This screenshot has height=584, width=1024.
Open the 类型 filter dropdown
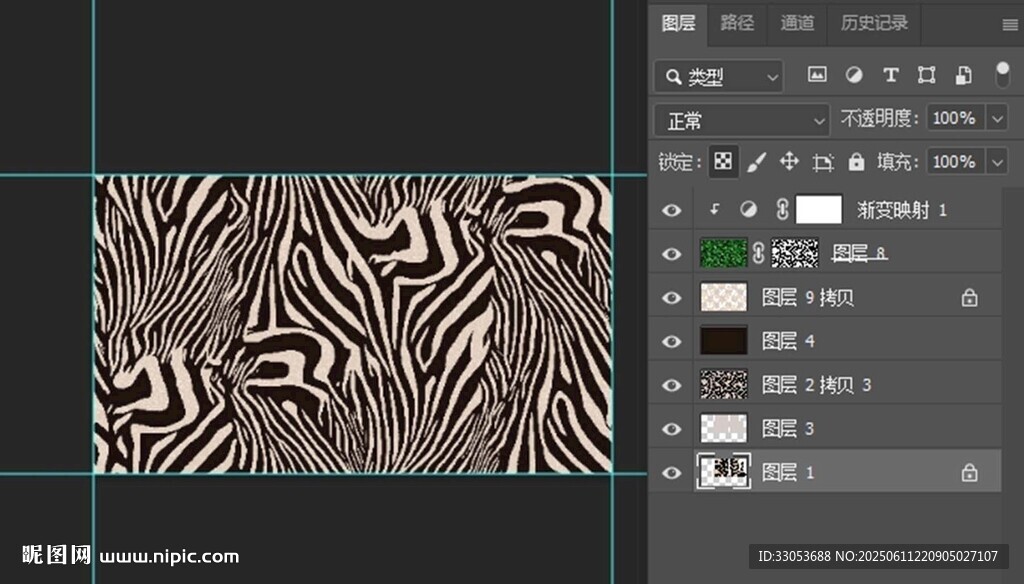click(x=718, y=77)
